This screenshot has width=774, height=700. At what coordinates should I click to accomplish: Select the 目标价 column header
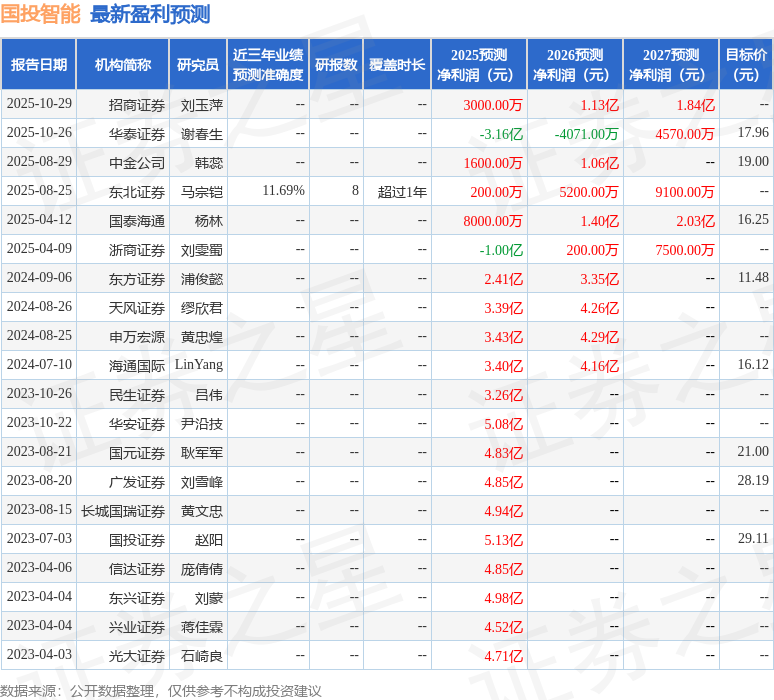pyautogui.click(x=746, y=65)
